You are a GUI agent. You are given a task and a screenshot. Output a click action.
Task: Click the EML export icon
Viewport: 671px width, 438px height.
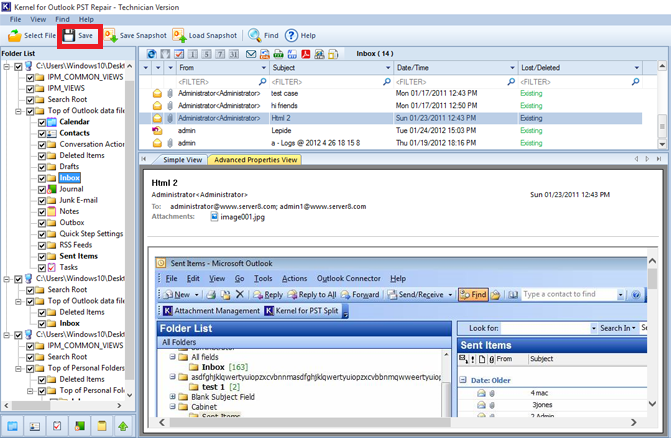click(265, 54)
